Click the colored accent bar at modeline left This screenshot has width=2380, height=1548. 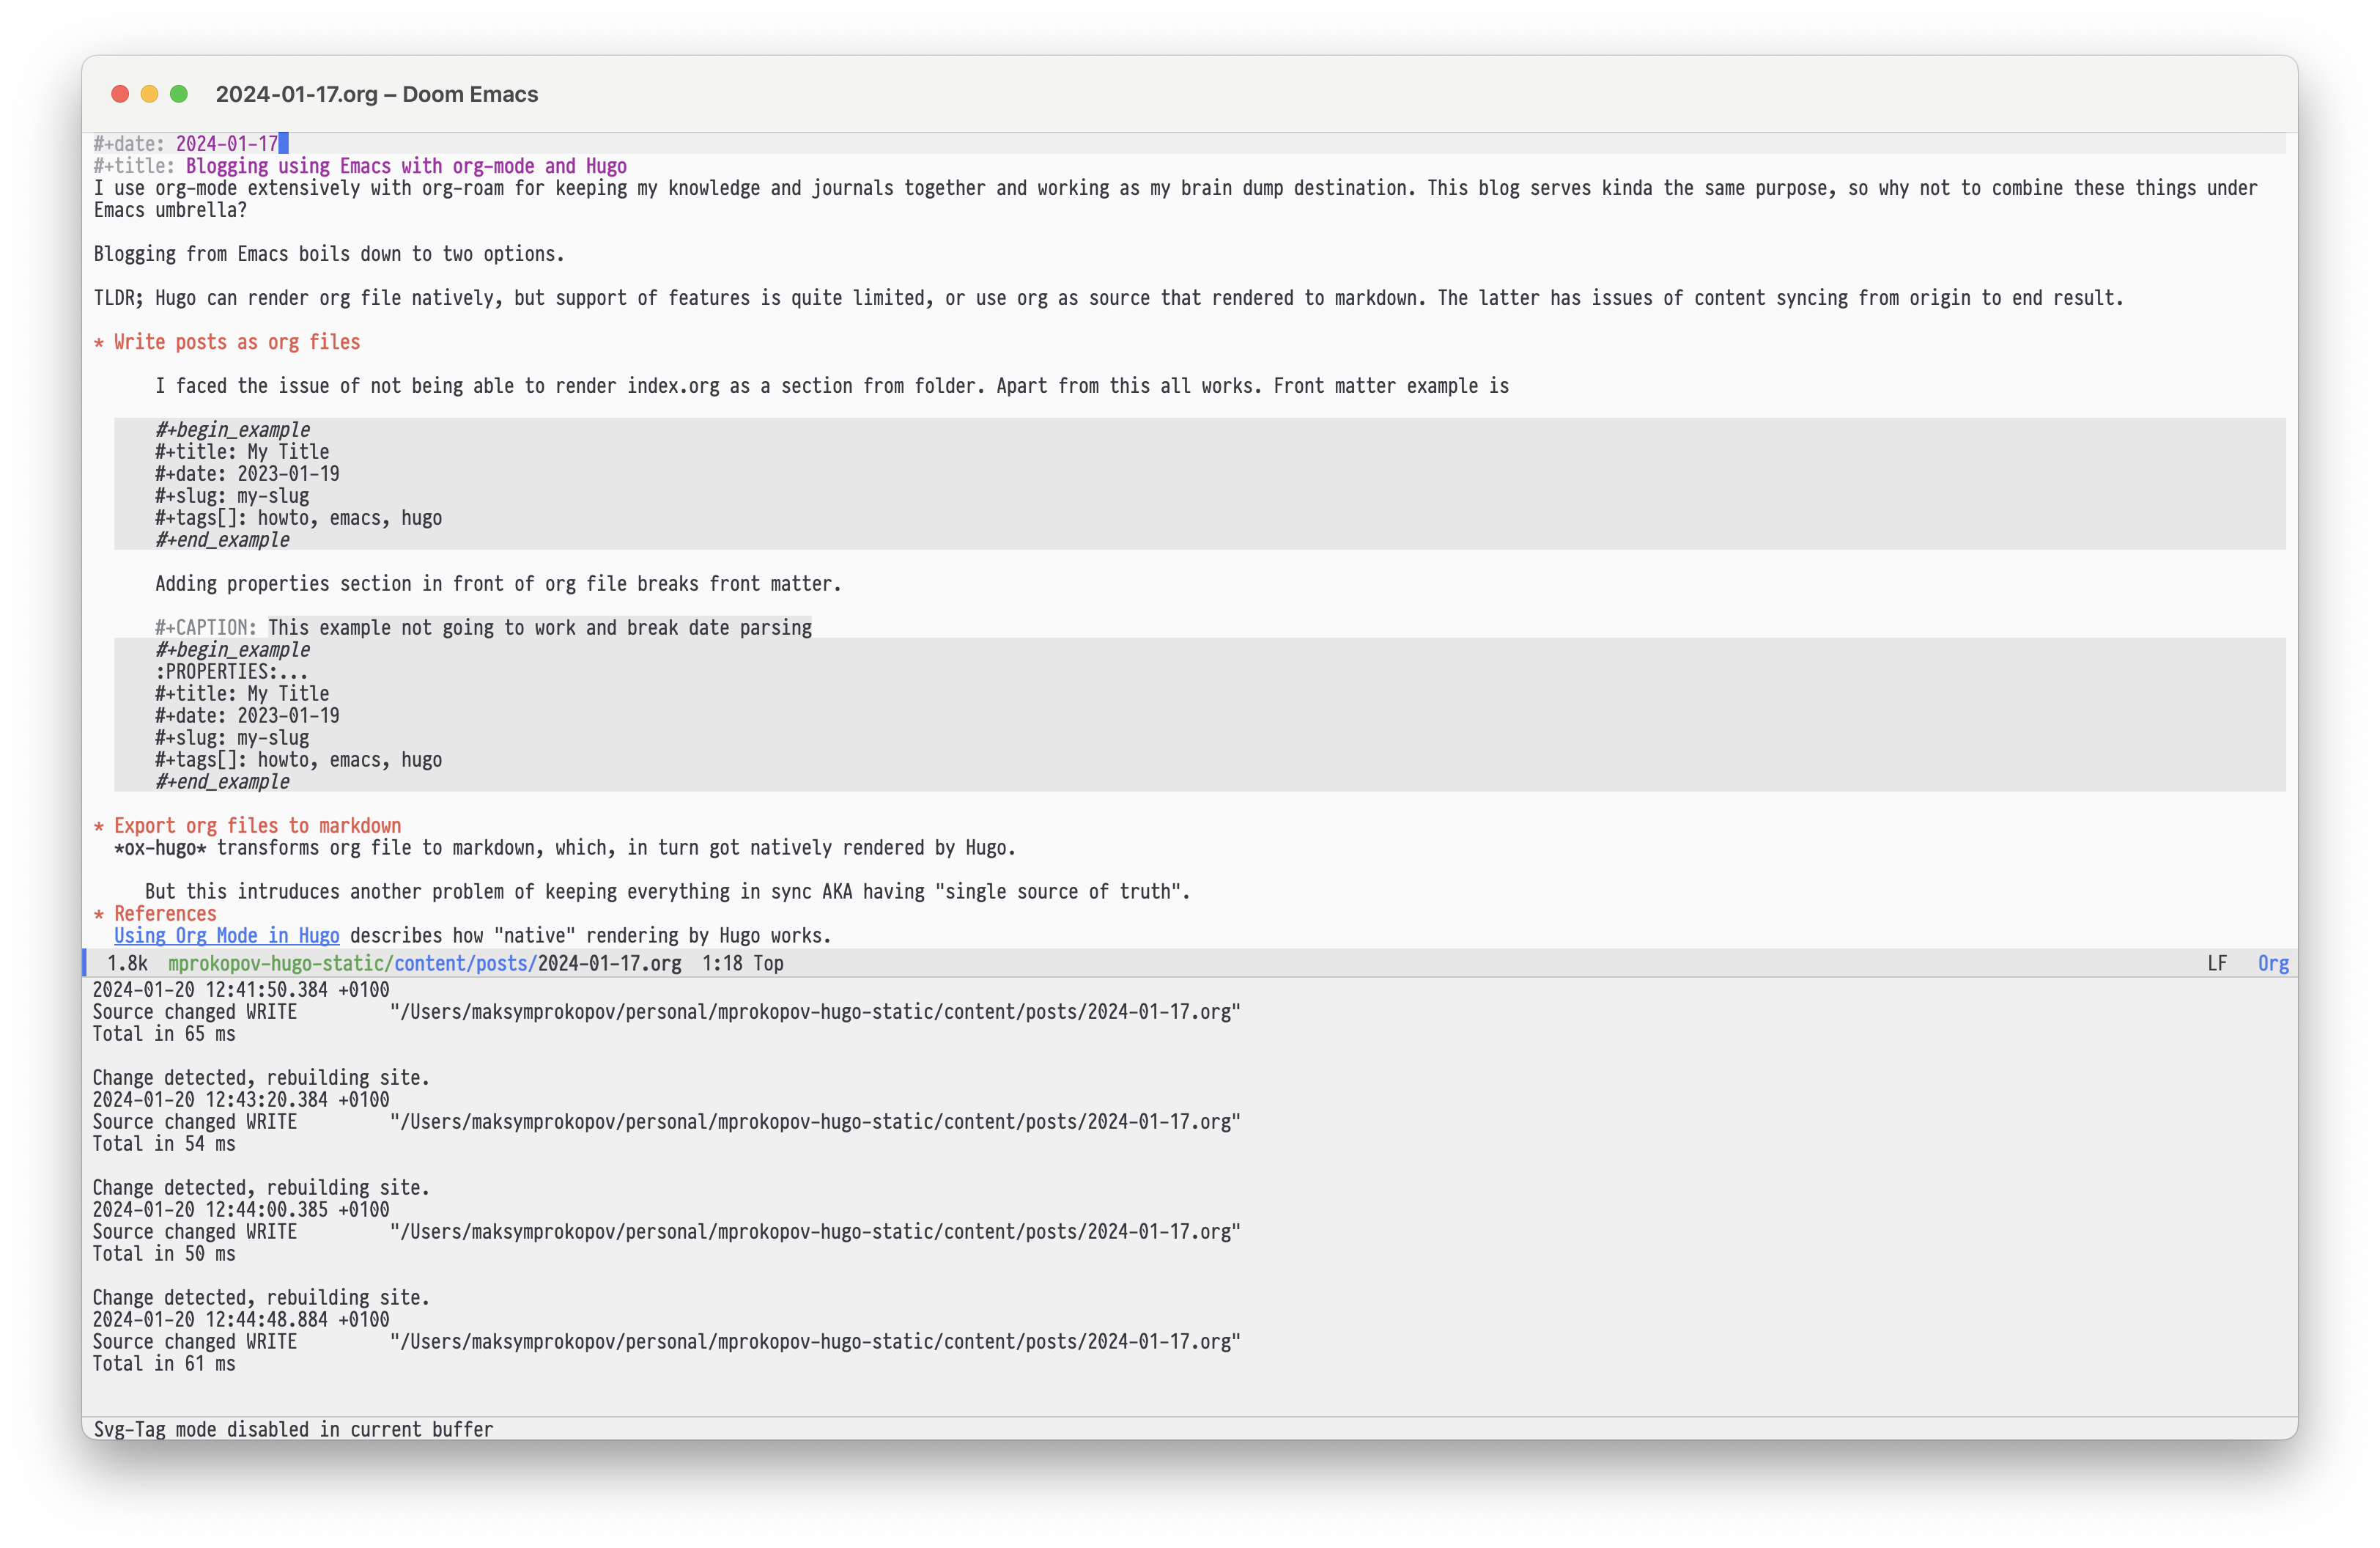pos(87,963)
